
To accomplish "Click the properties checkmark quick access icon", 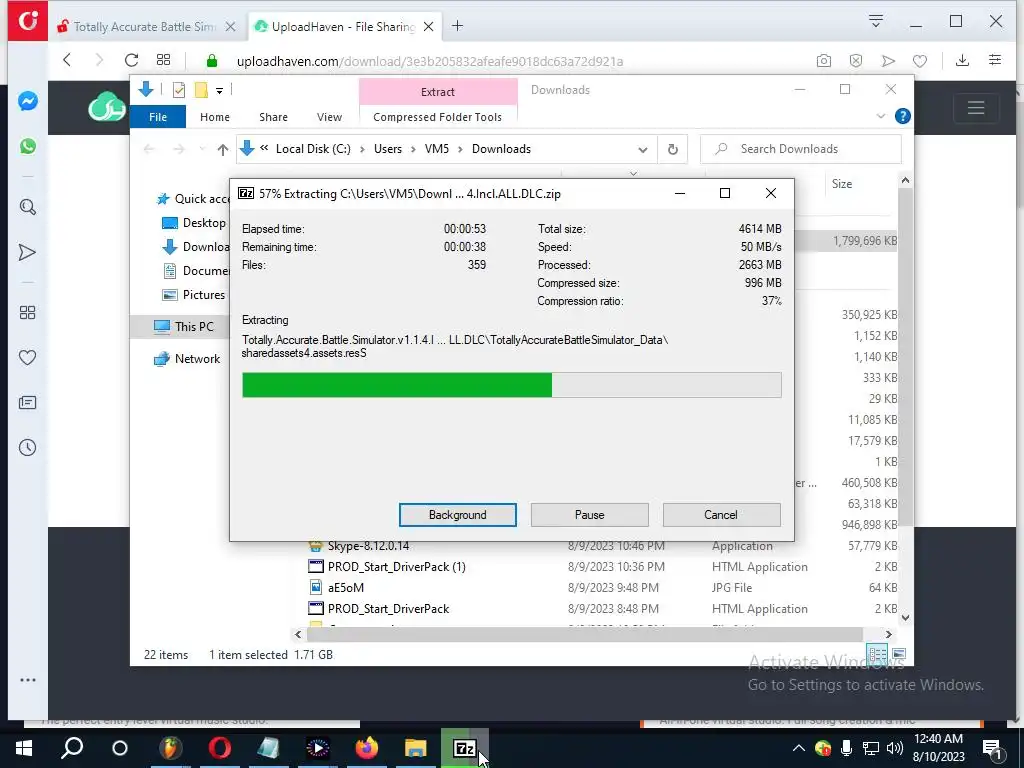I will click(x=178, y=90).
